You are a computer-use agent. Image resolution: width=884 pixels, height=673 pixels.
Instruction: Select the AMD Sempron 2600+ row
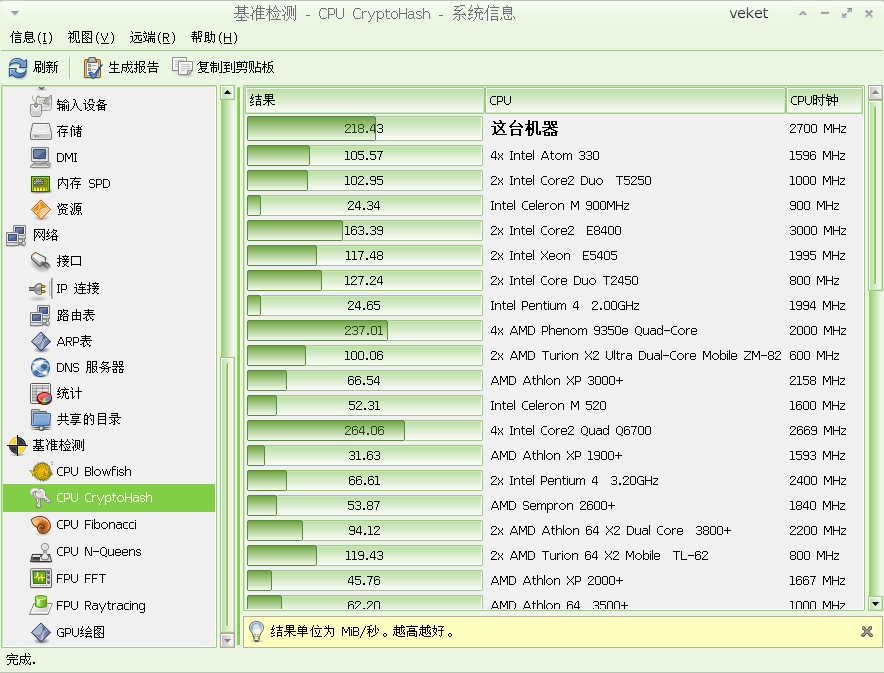[555, 506]
